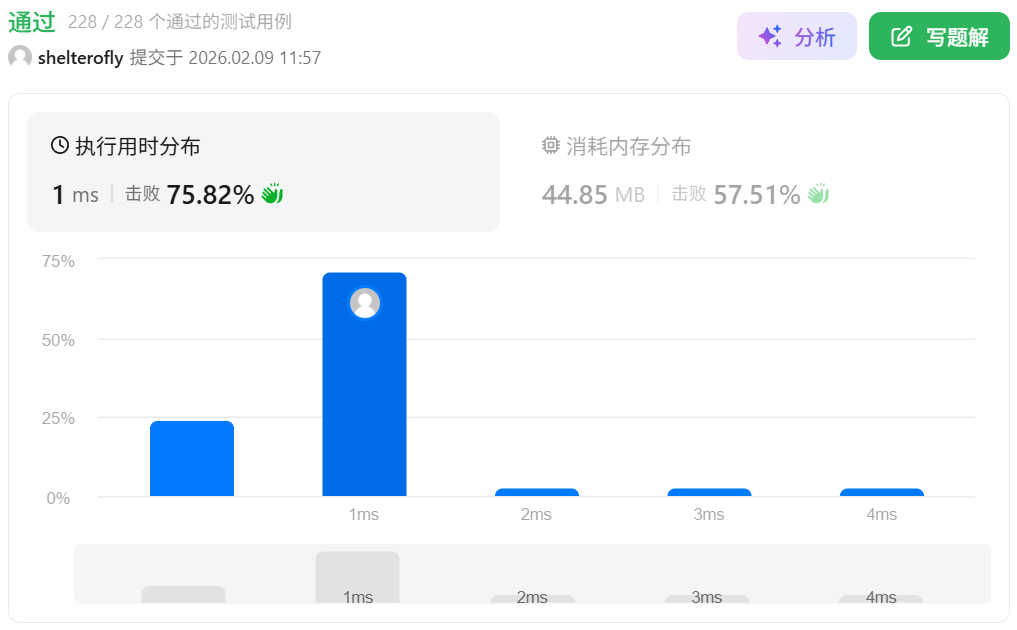Select the short blue bar above 4ms
The width and height of the screenshot is (1017, 630).
882,492
